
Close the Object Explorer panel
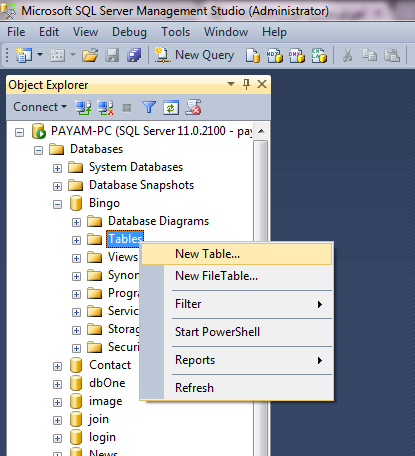pos(262,84)
